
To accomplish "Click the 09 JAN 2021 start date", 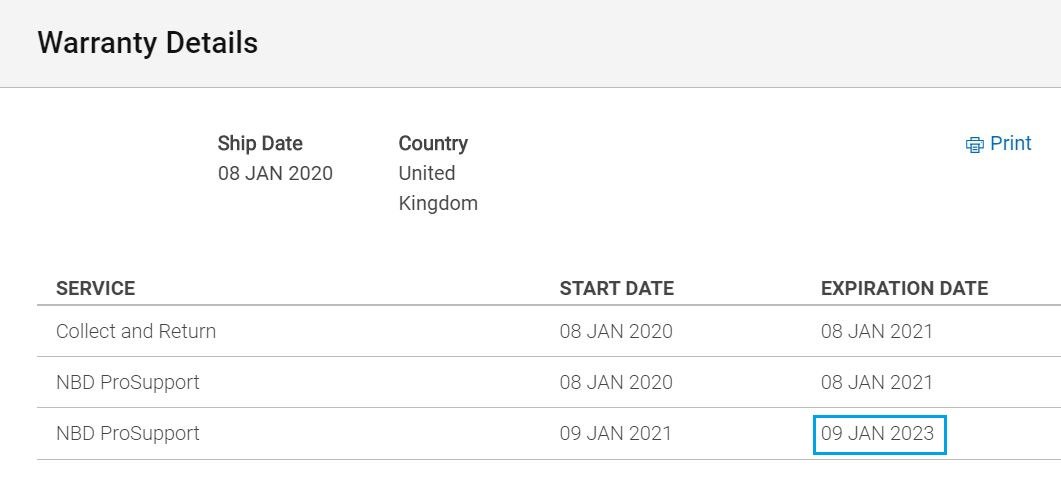I will pyautogui.click(x=615, y=434).
